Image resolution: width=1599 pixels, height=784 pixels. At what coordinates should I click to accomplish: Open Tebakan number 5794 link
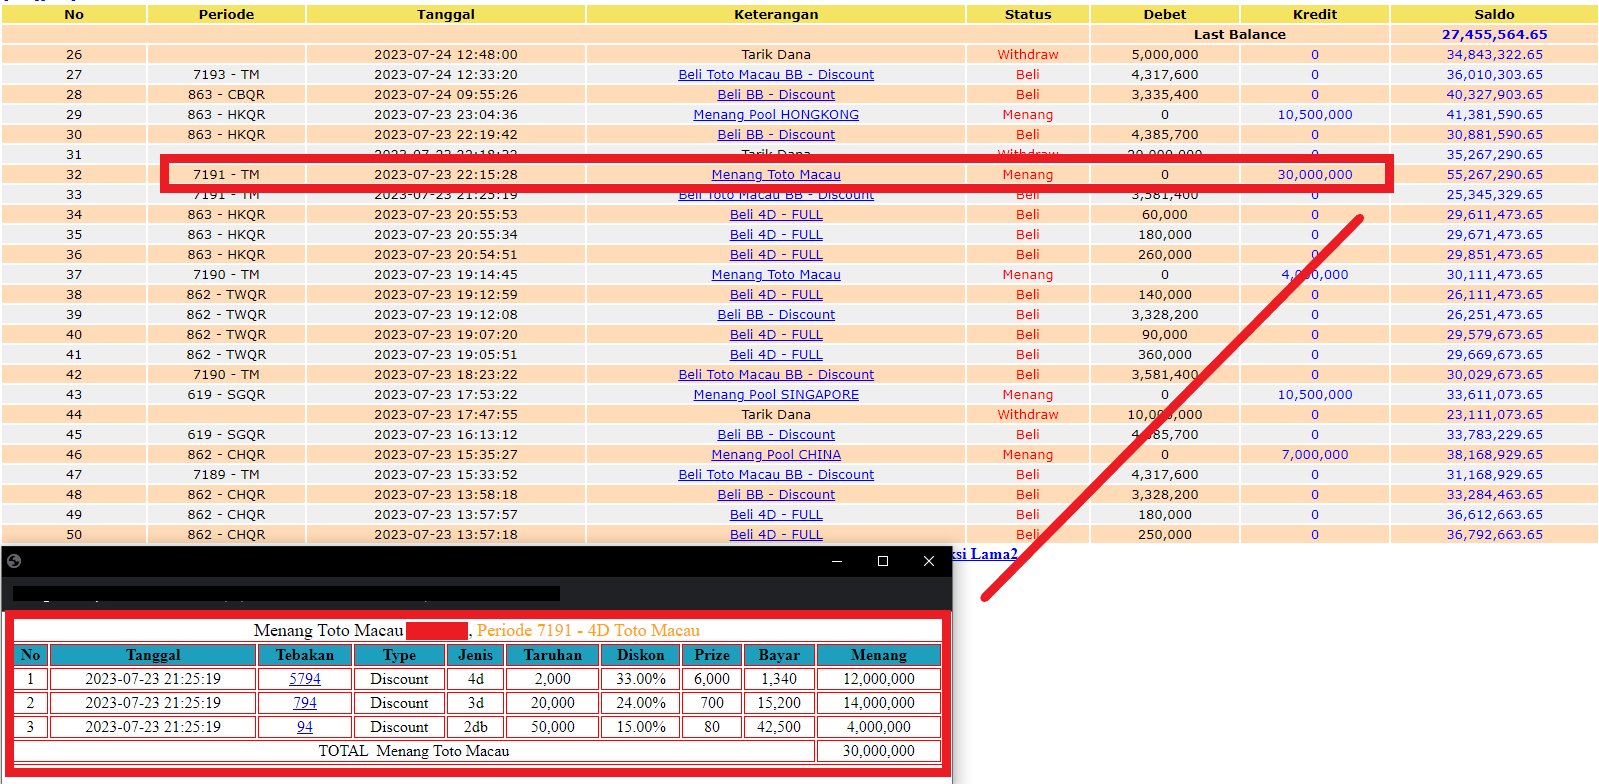pyautogui.click(x=305, y=679)
